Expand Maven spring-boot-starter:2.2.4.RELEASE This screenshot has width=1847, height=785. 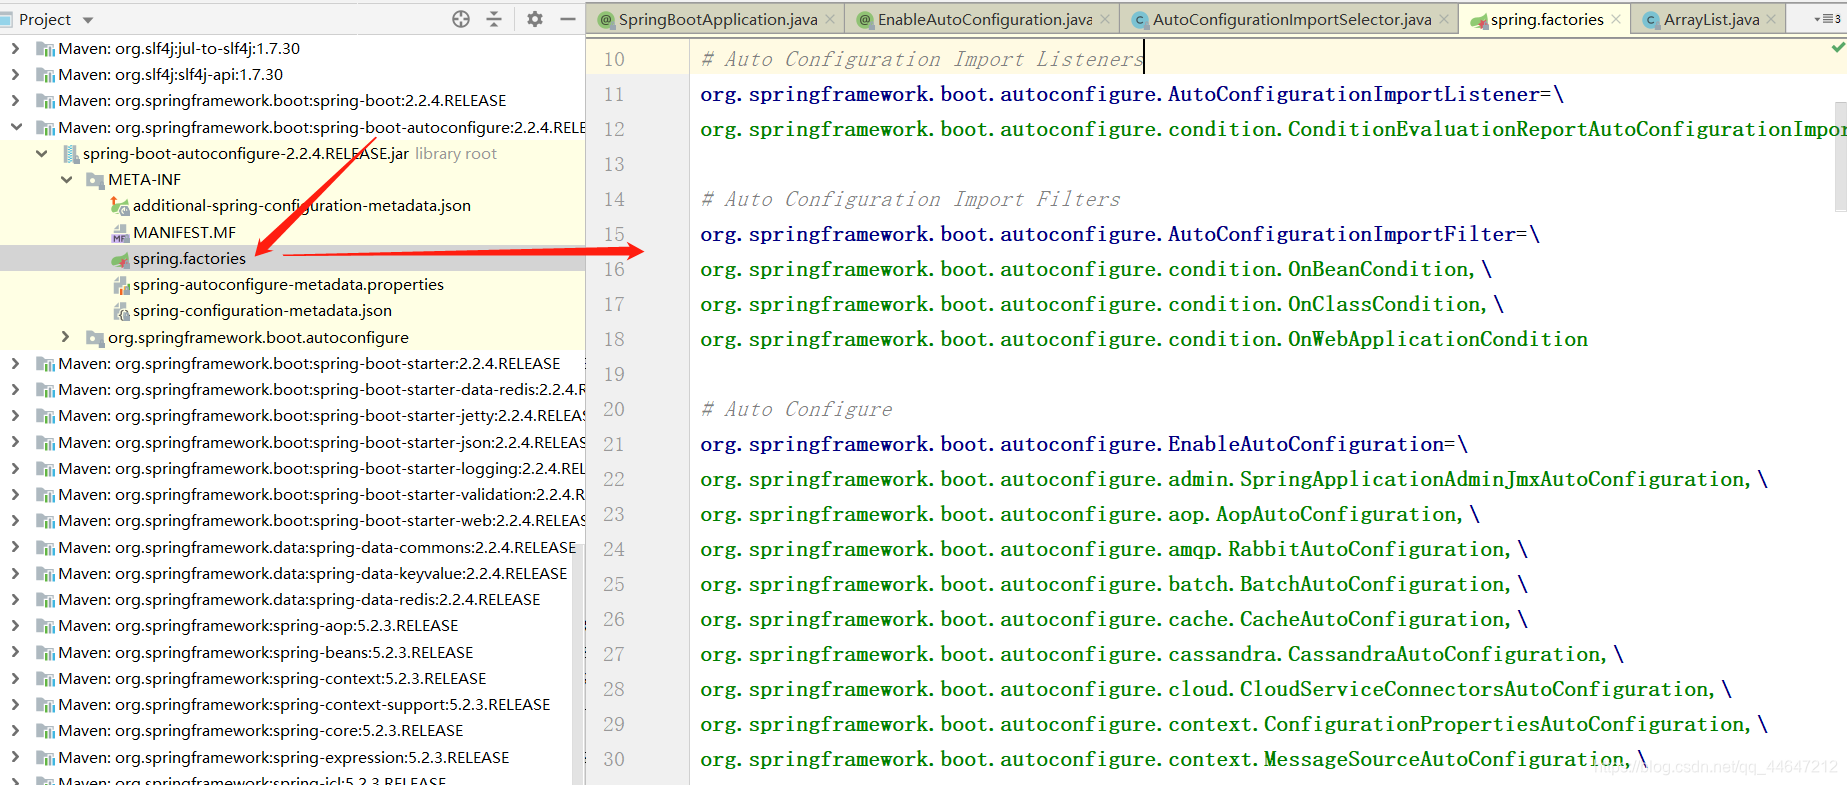tap(15, 363)
